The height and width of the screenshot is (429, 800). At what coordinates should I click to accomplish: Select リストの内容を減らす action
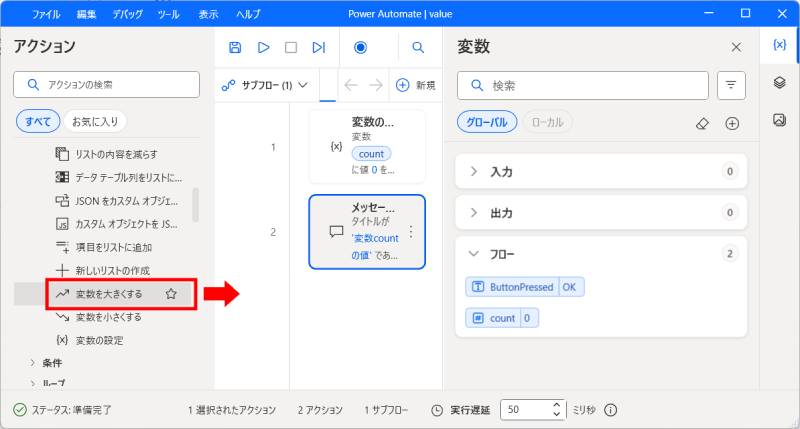106,154
